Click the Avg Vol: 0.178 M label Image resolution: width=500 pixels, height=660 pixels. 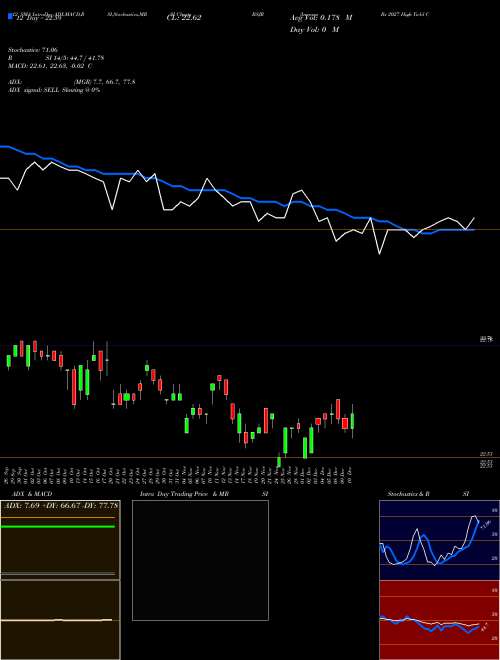click(321, 18)
